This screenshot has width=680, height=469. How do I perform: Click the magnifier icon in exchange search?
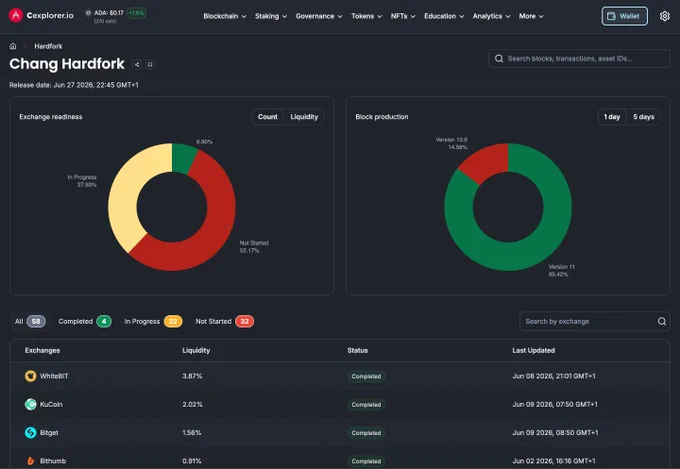click(661, 321)
